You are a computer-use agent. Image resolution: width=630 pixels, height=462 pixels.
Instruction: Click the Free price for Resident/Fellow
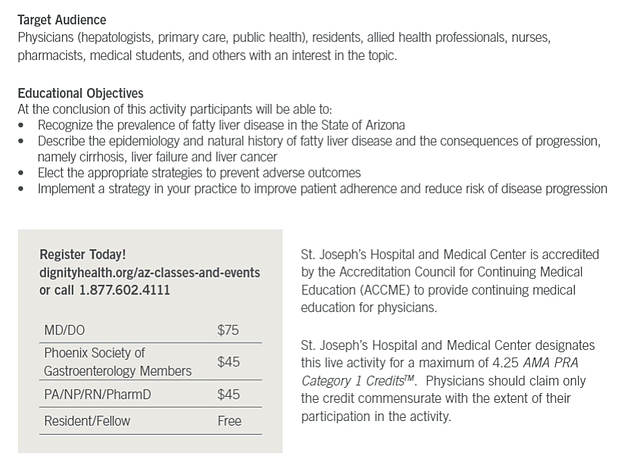(229, 421)
